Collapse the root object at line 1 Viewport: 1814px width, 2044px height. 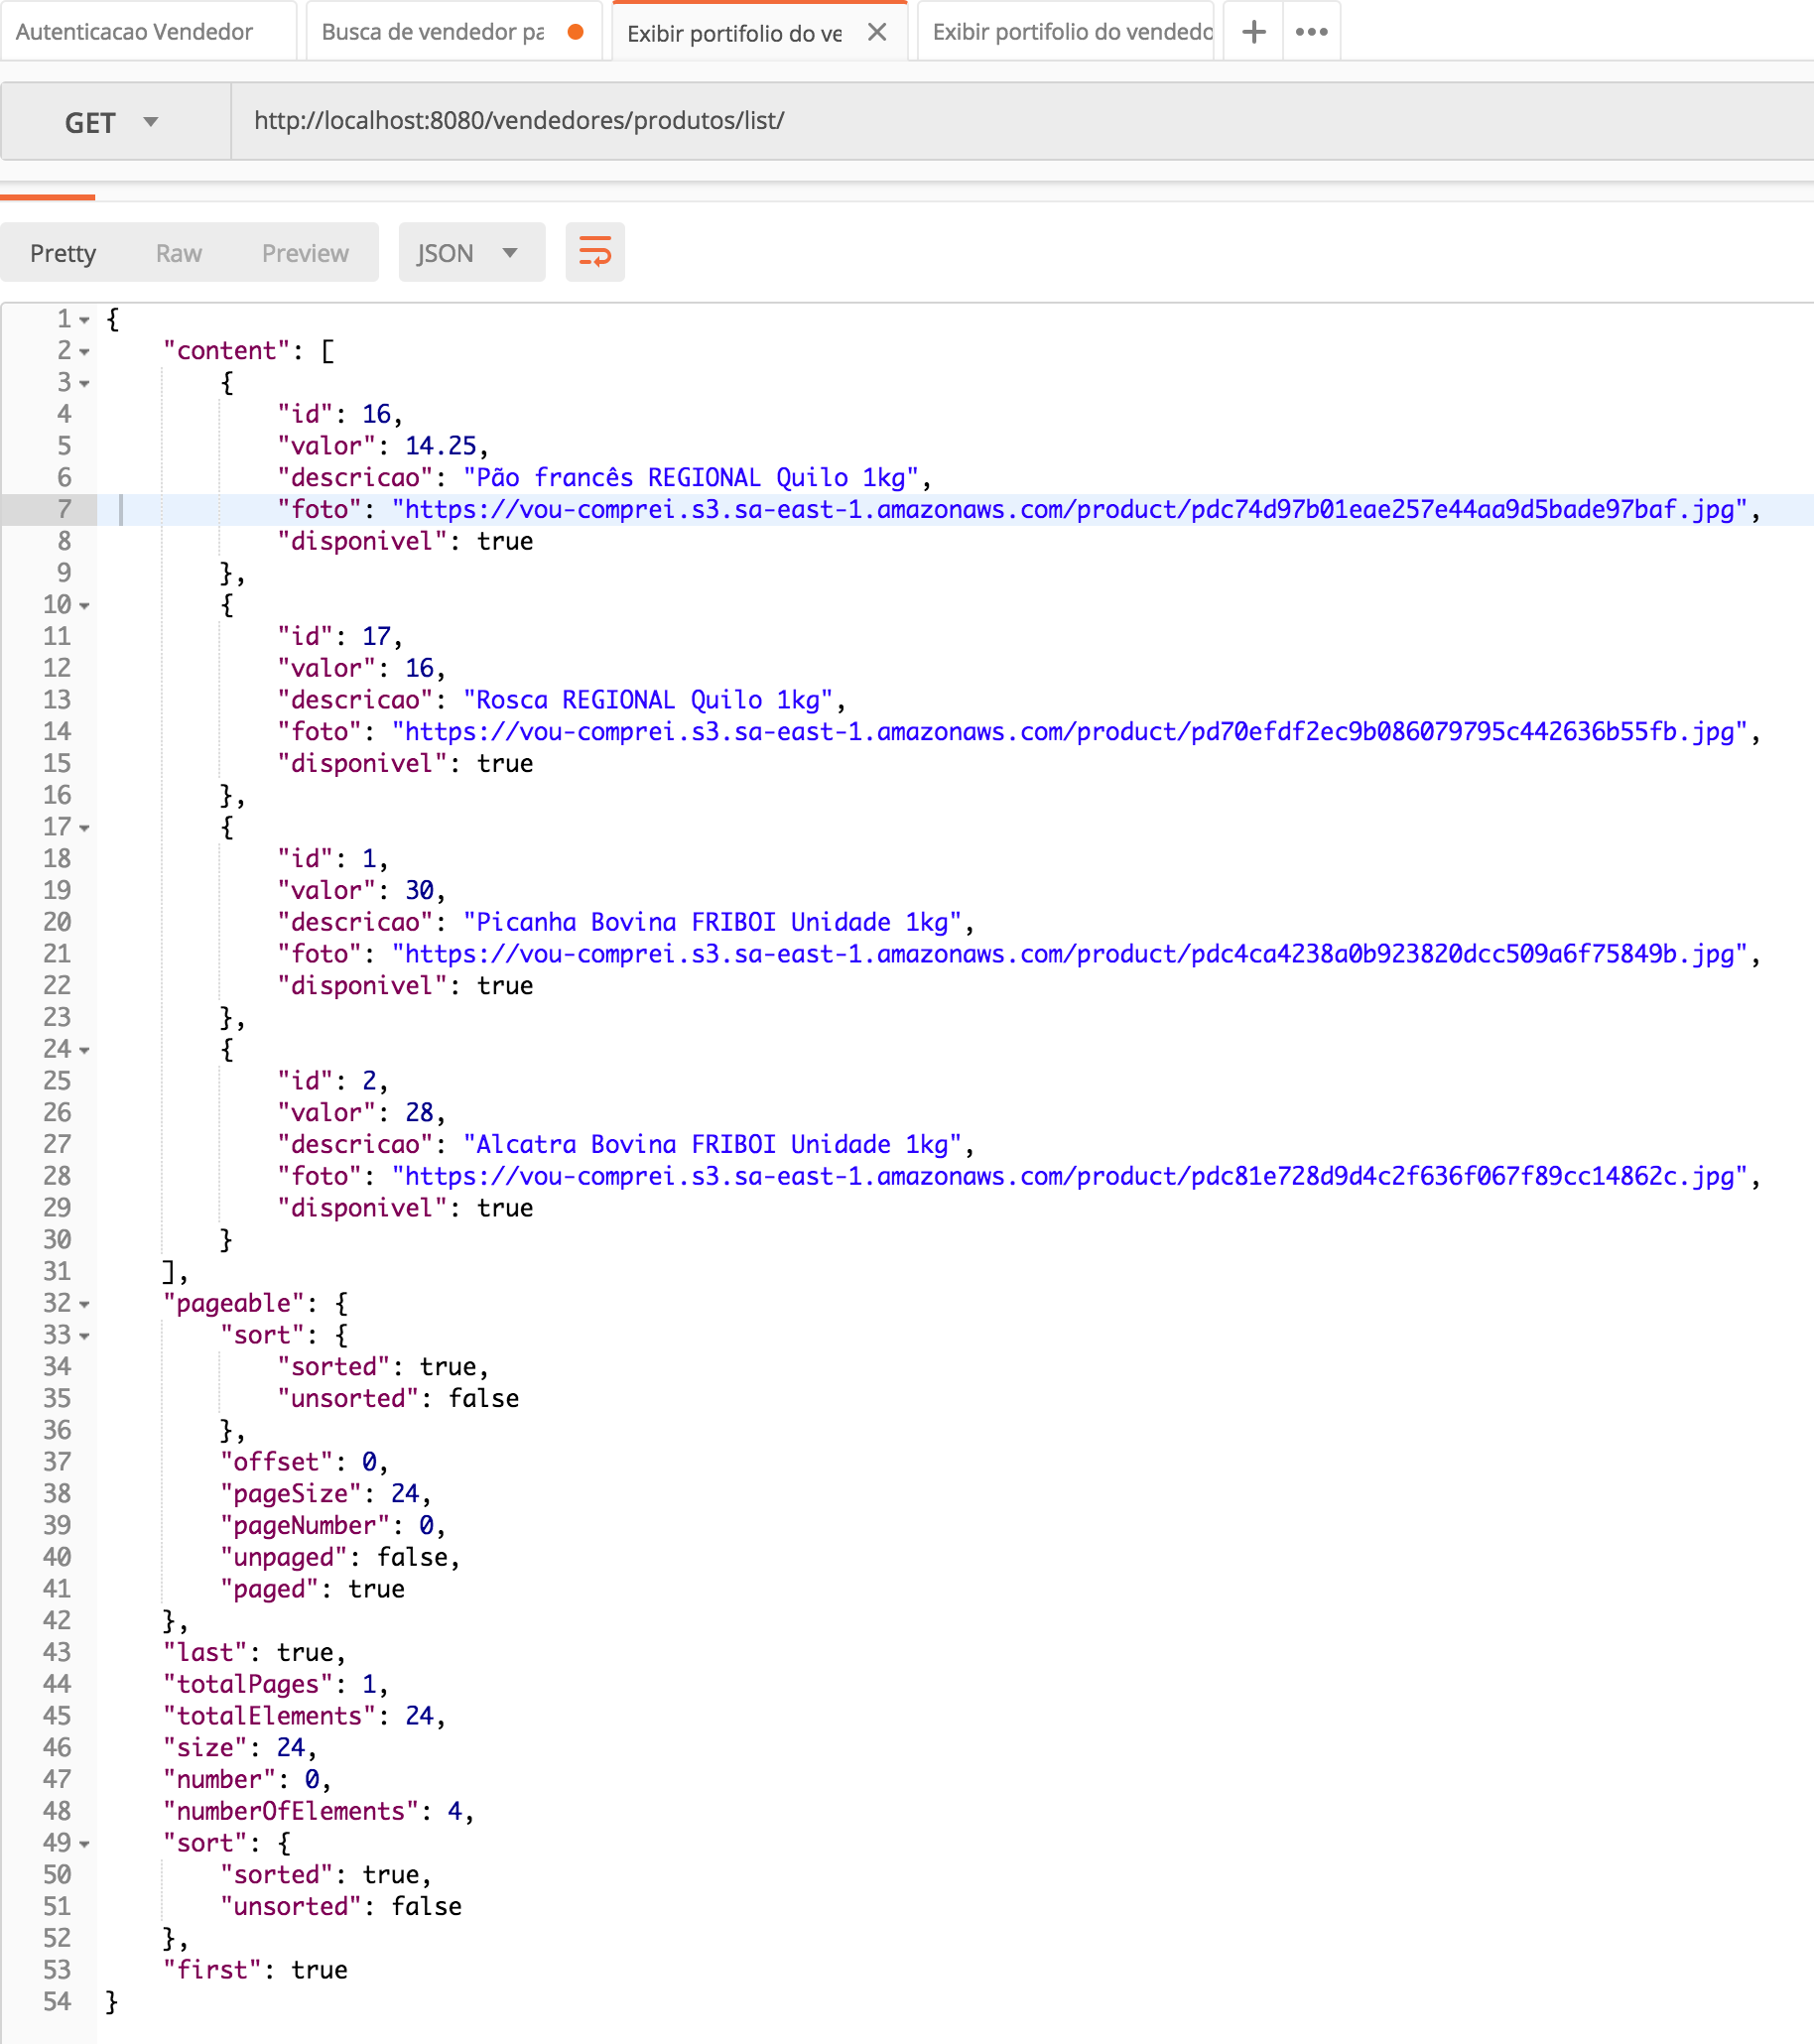click(85, 320)
